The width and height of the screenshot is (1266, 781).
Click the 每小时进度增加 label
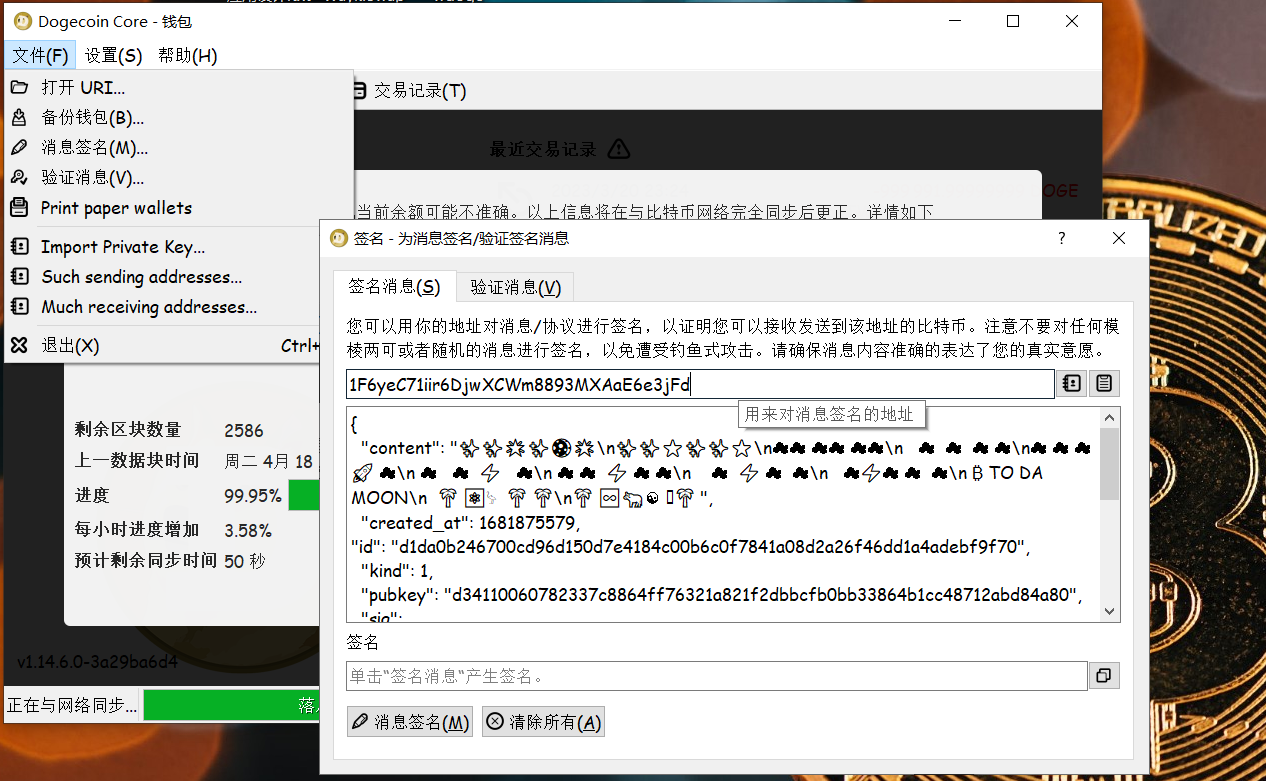[138, 530]
